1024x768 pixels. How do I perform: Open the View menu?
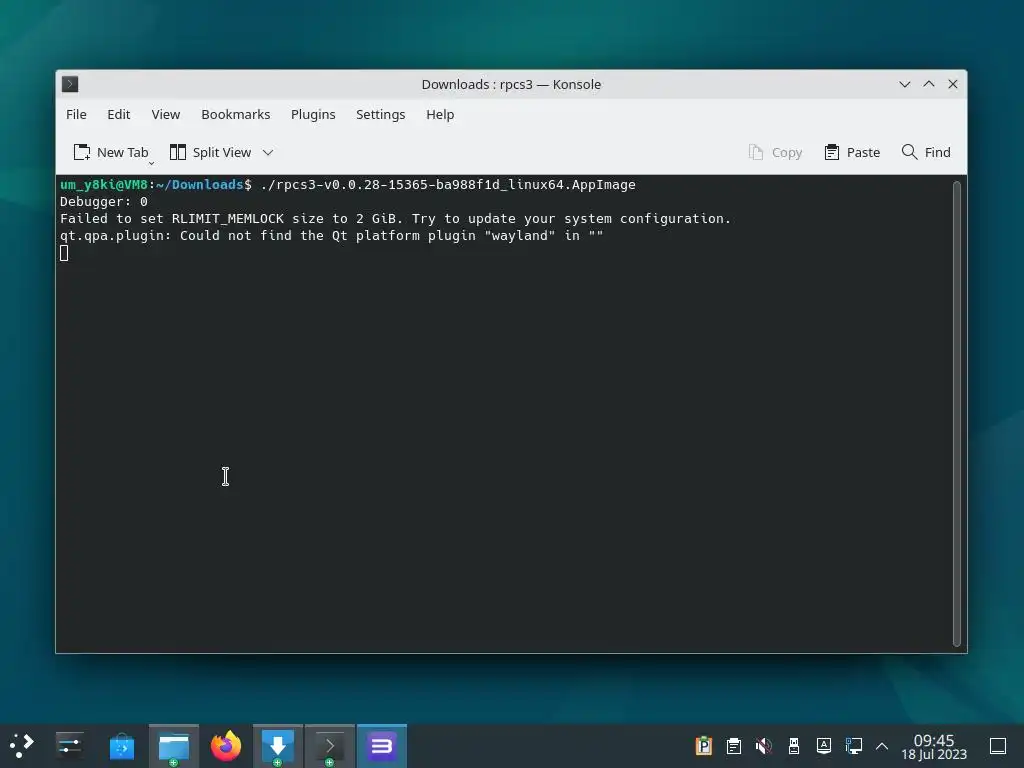coord(165,114)
